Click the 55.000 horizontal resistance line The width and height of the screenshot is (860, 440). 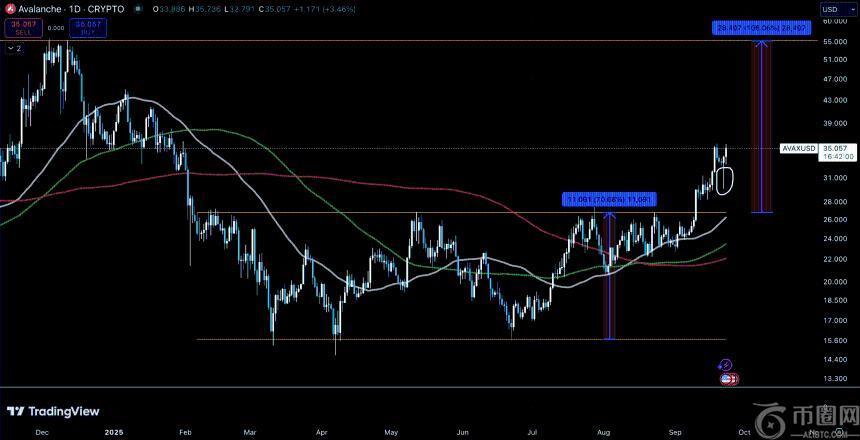tap(400, 41)
